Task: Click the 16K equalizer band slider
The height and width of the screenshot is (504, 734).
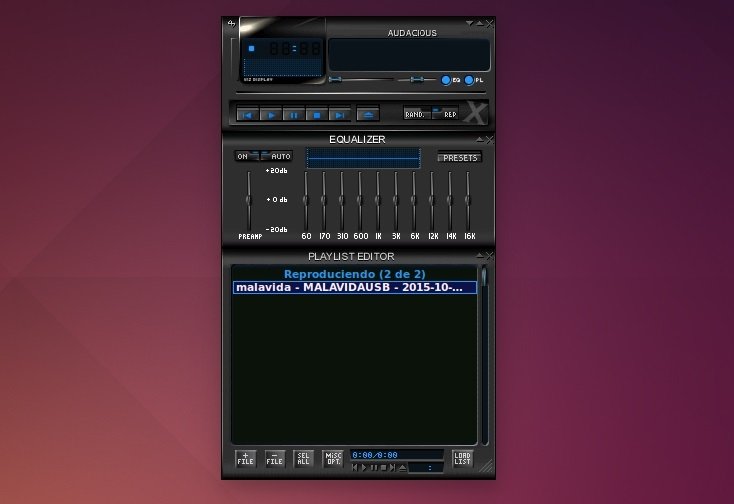Action: 468,200
